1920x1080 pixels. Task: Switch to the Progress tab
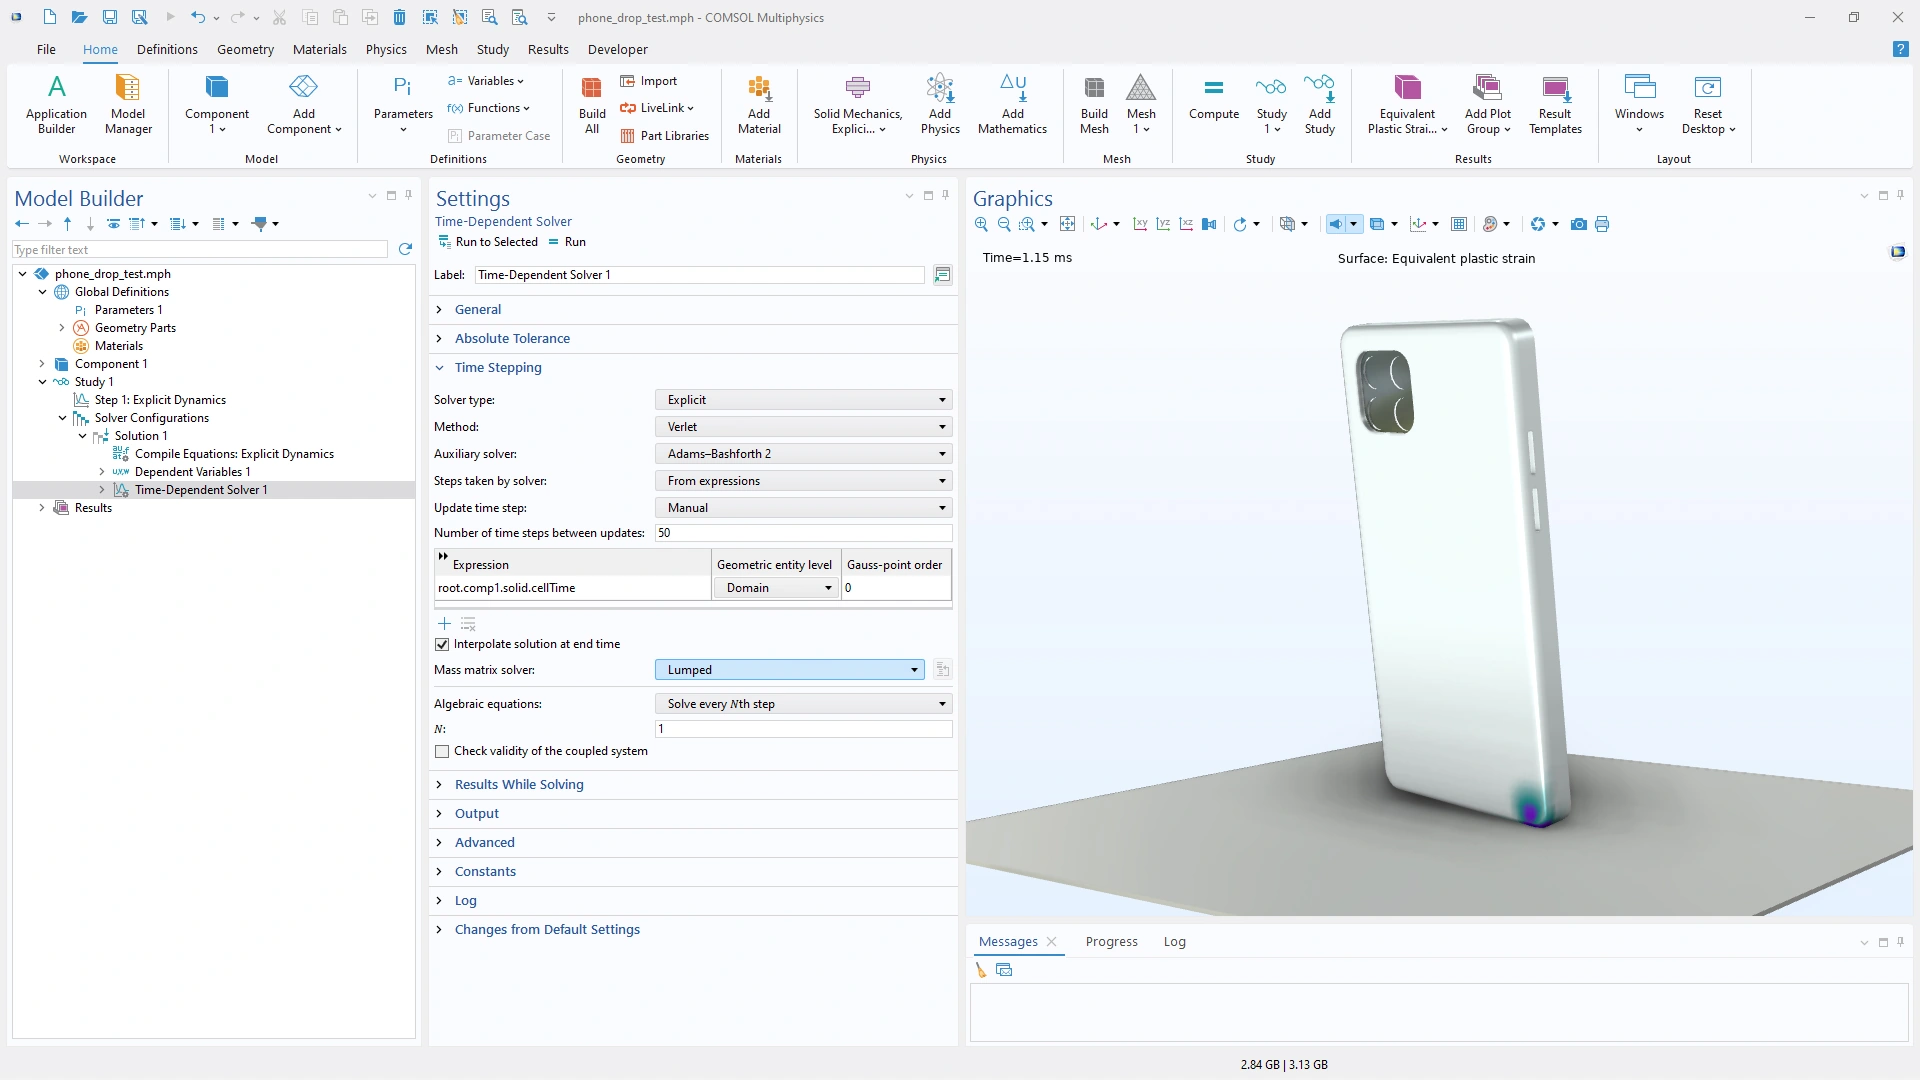point(1111,941)
